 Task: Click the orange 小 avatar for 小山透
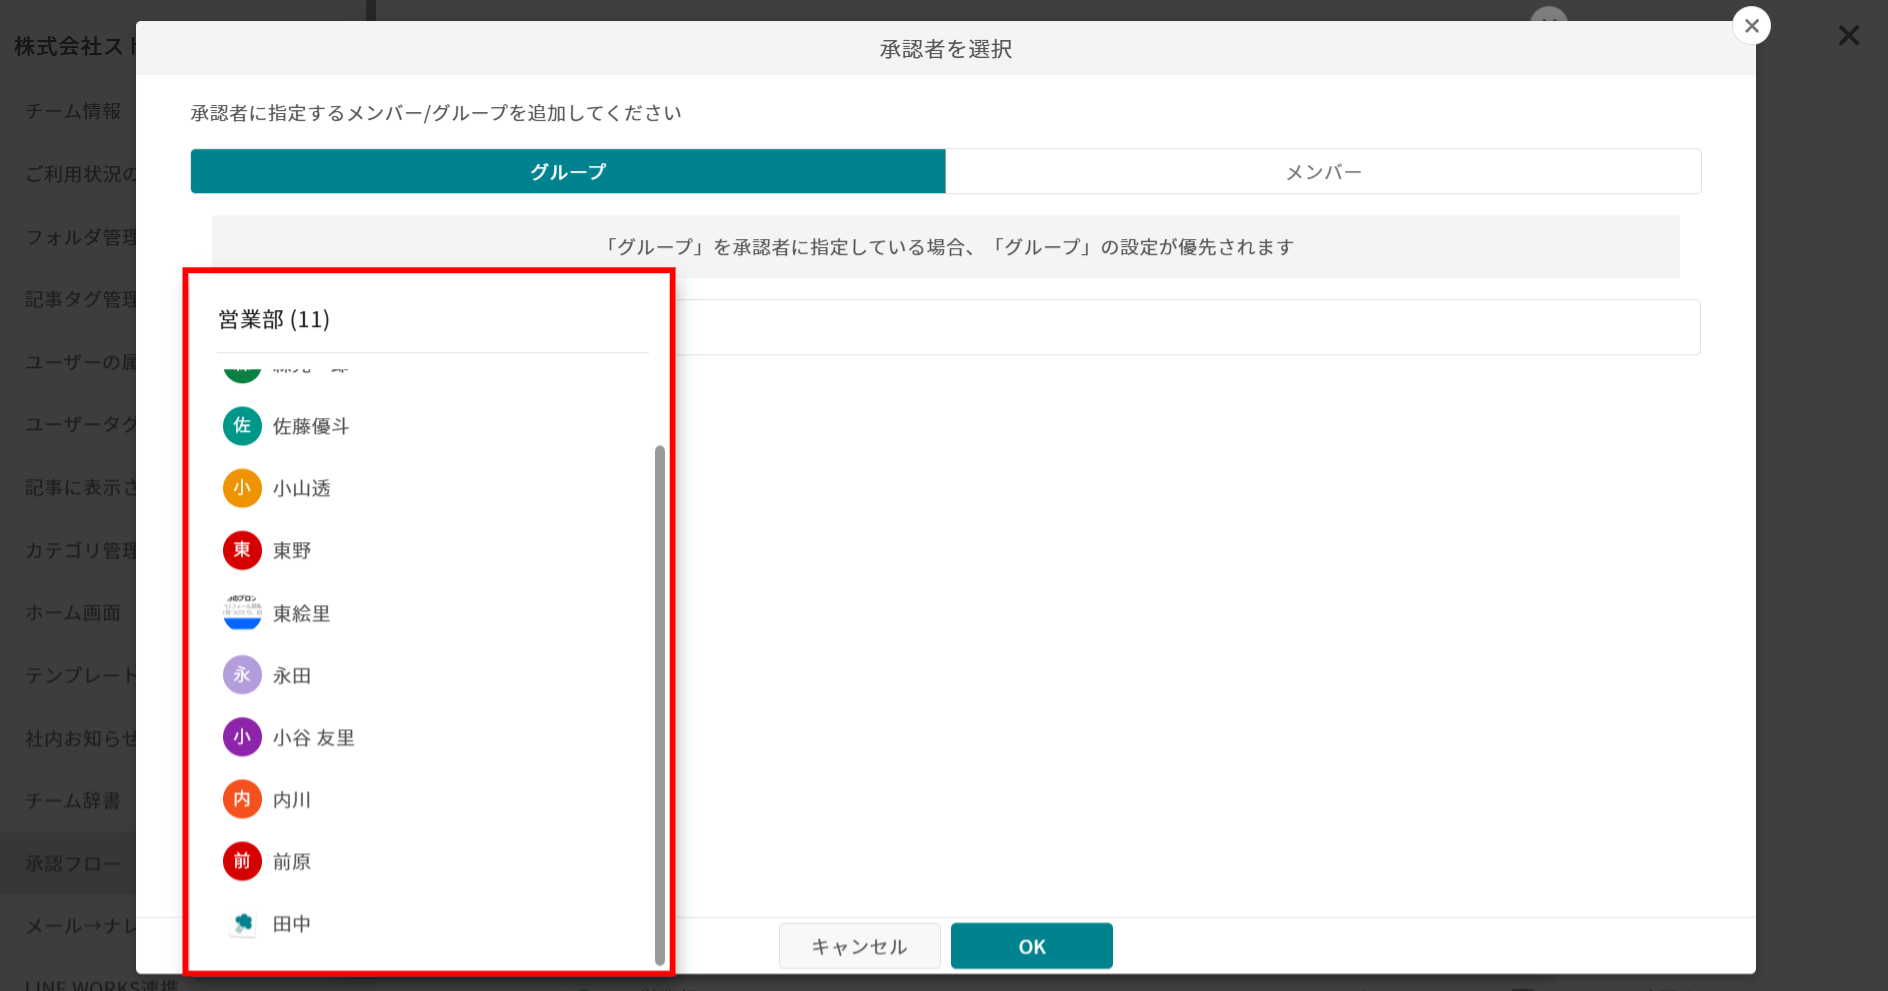pos(242,488)
